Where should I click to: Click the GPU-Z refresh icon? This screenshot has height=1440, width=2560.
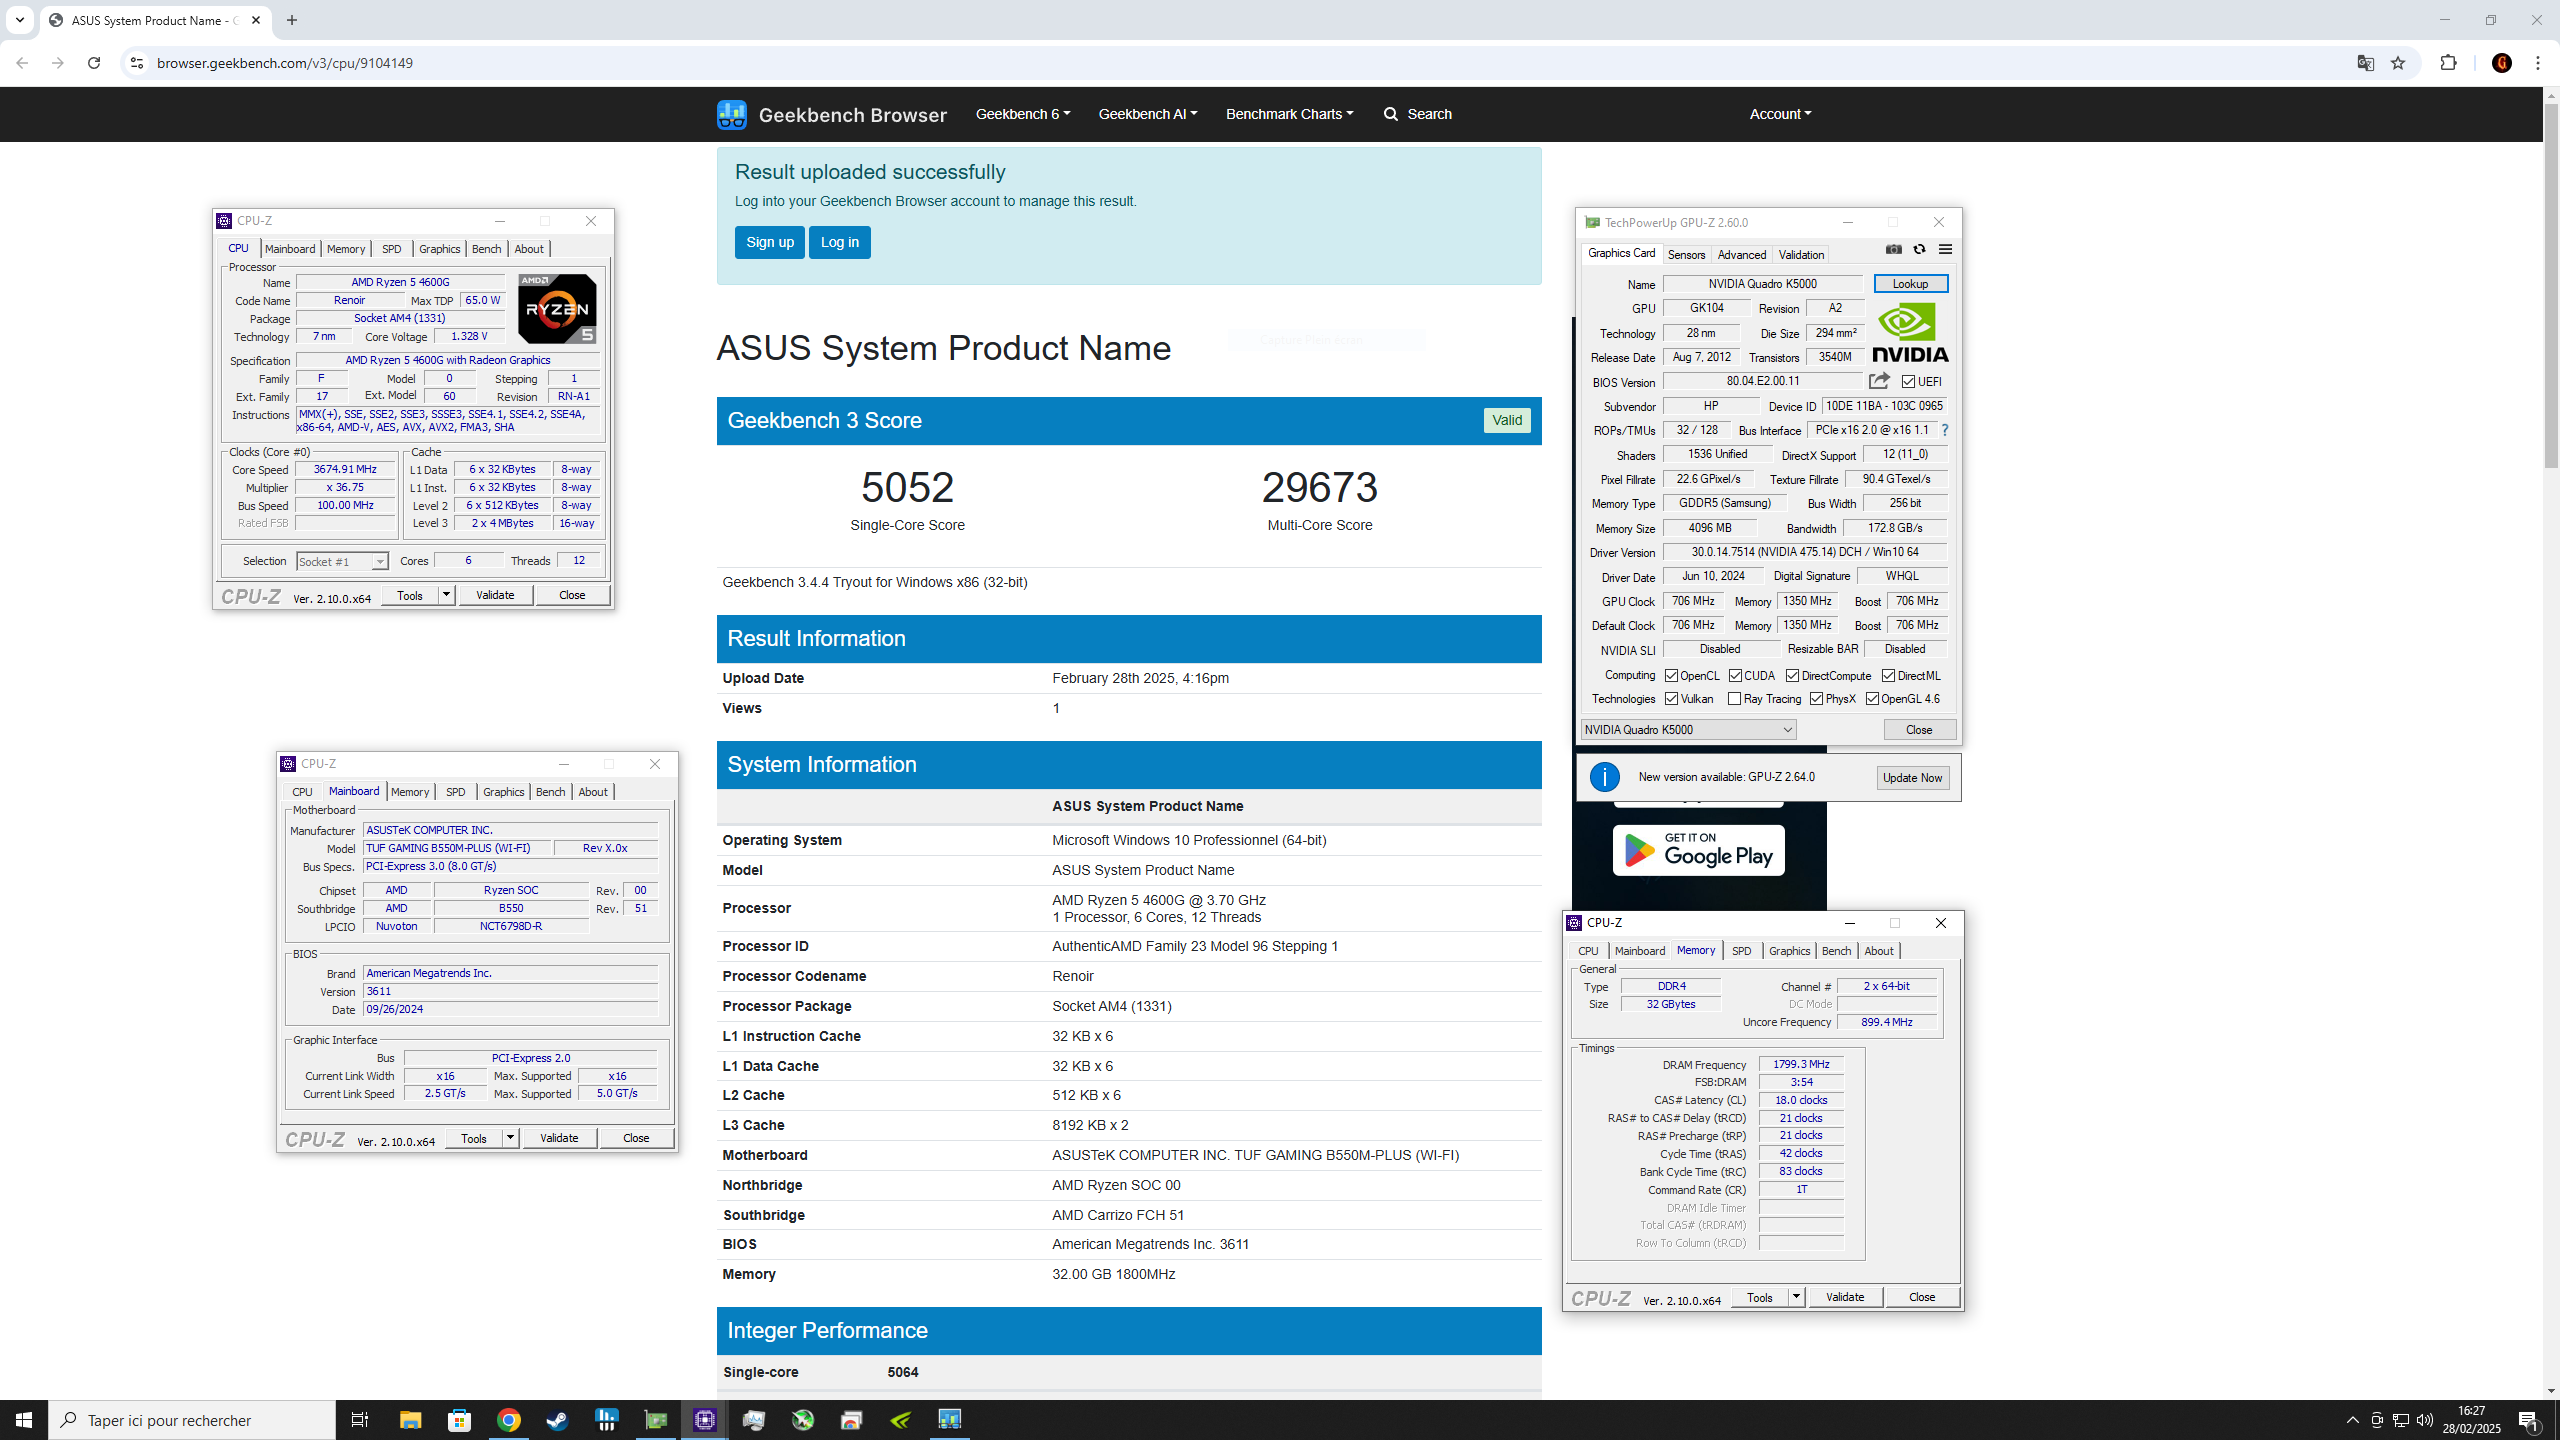1919,249
